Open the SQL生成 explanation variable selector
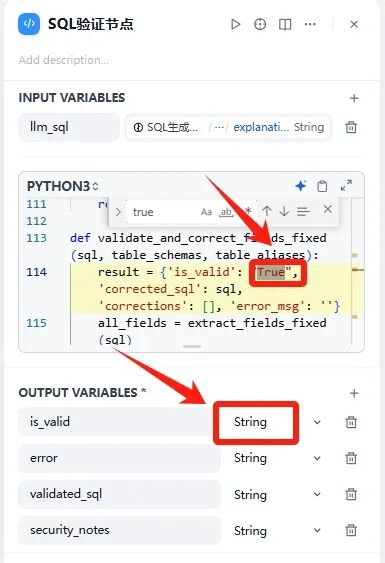 (228, 127)
